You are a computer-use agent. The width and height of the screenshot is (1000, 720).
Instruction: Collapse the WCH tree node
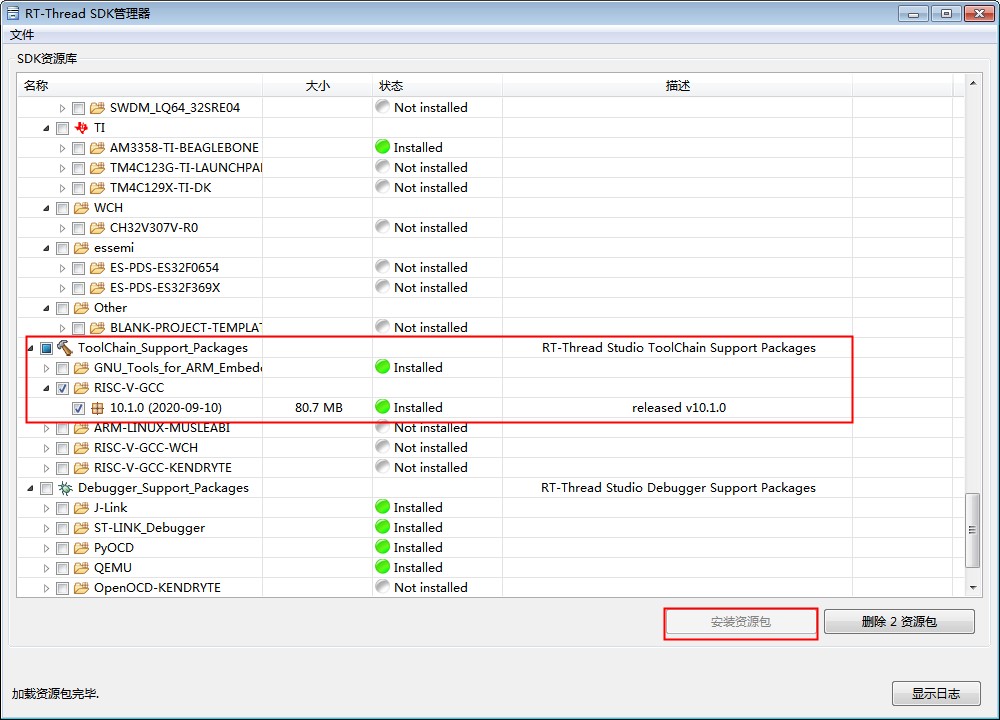click(46, 209)
